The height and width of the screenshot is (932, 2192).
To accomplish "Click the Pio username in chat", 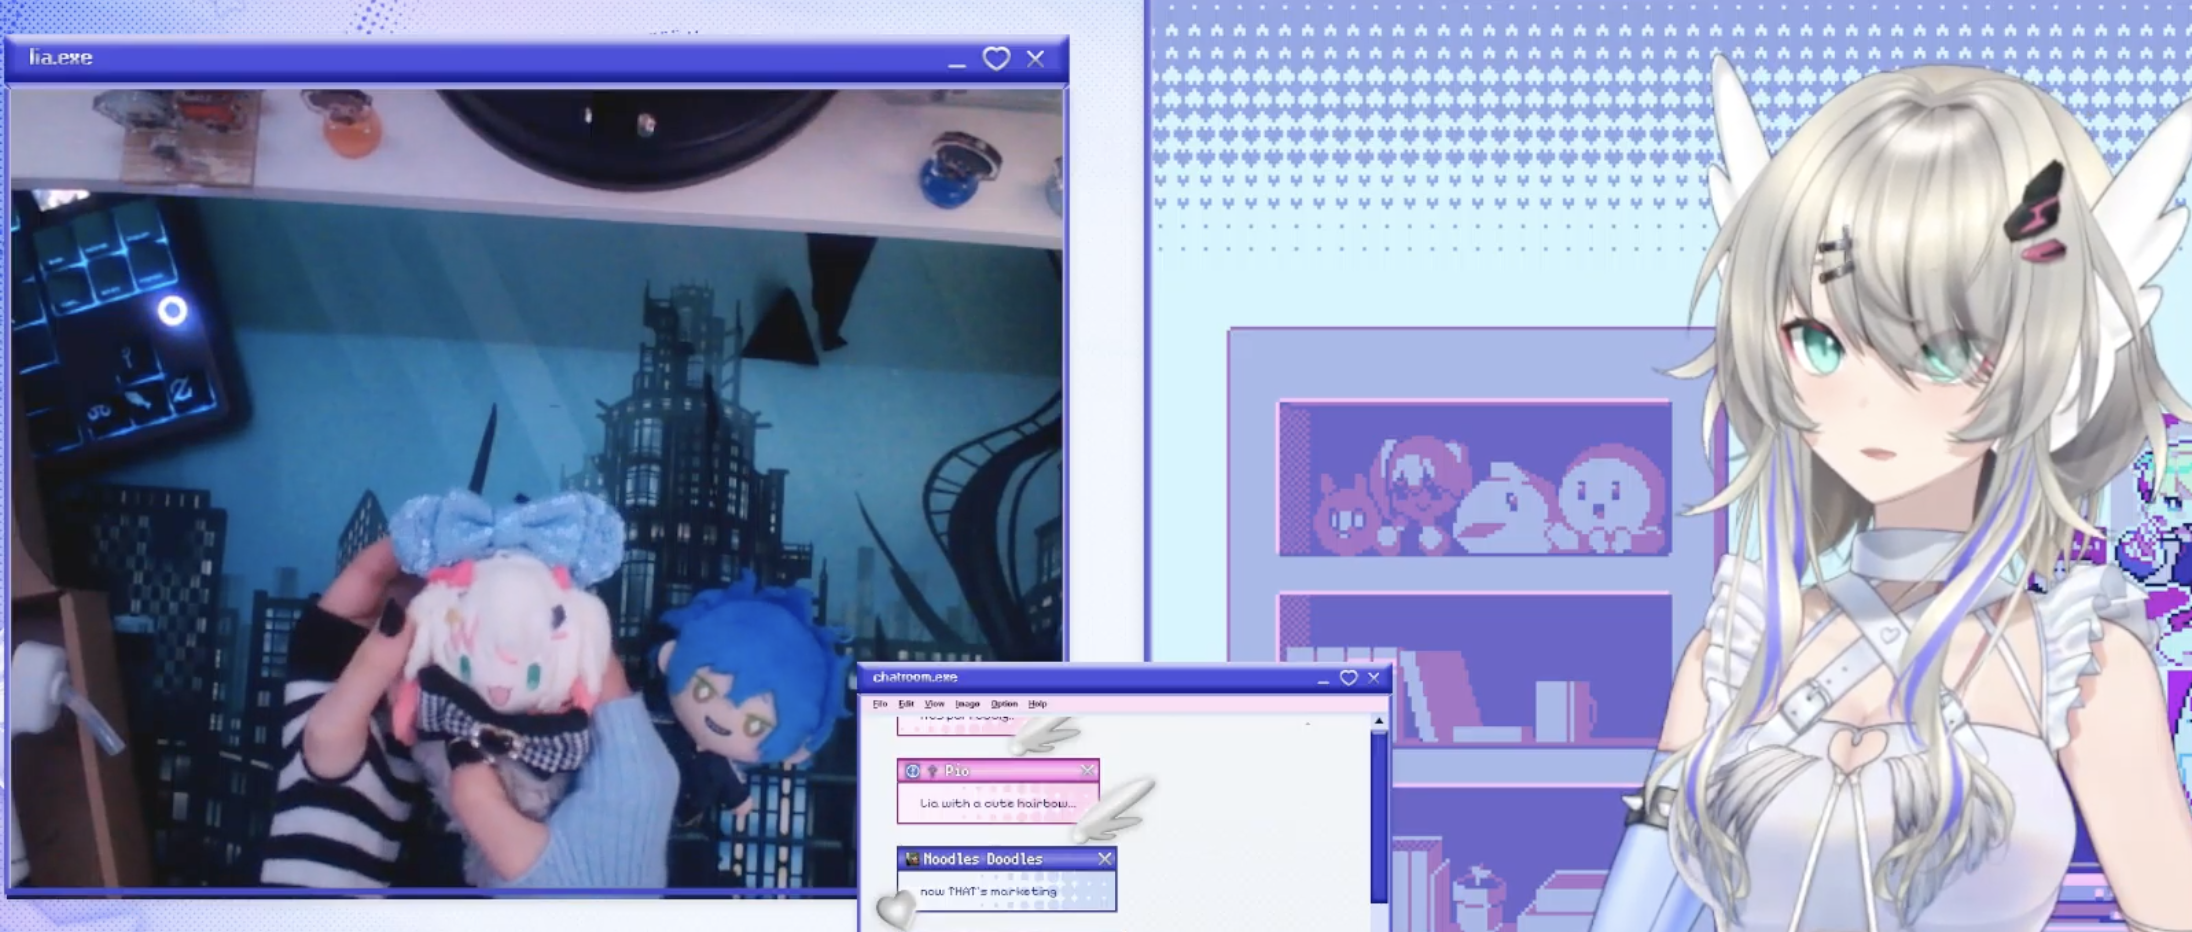I will tap(957, 771).
